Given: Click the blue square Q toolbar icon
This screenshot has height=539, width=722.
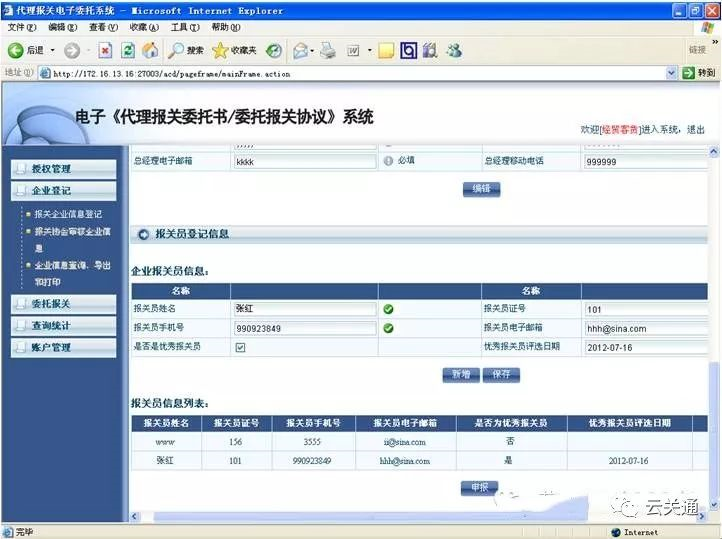Looking at the screenshot, I should [x=408, y=50].
